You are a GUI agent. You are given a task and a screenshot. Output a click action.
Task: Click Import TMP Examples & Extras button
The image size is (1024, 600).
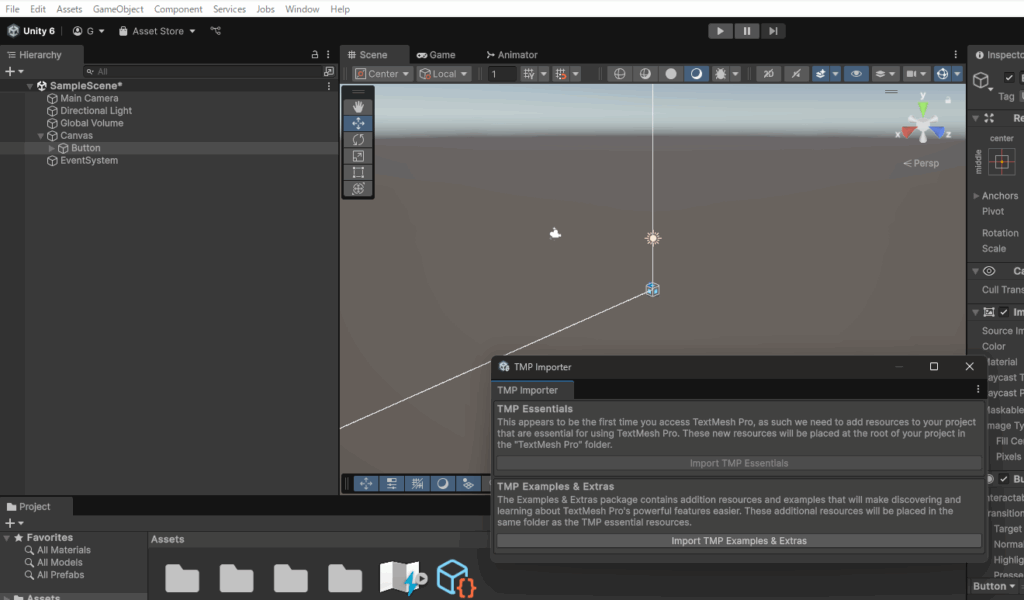click(x=739, y=541)
